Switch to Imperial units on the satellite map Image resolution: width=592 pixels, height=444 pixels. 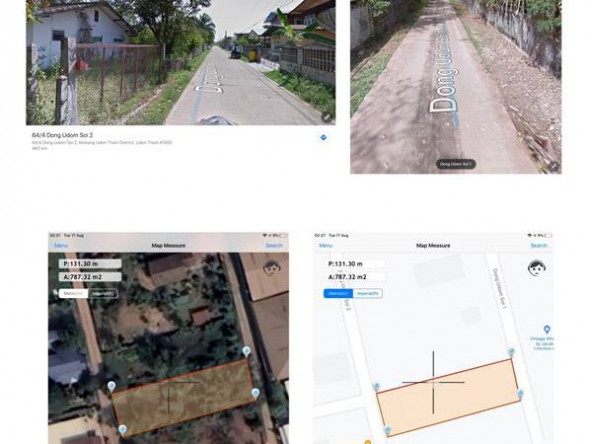coord(103,293)
